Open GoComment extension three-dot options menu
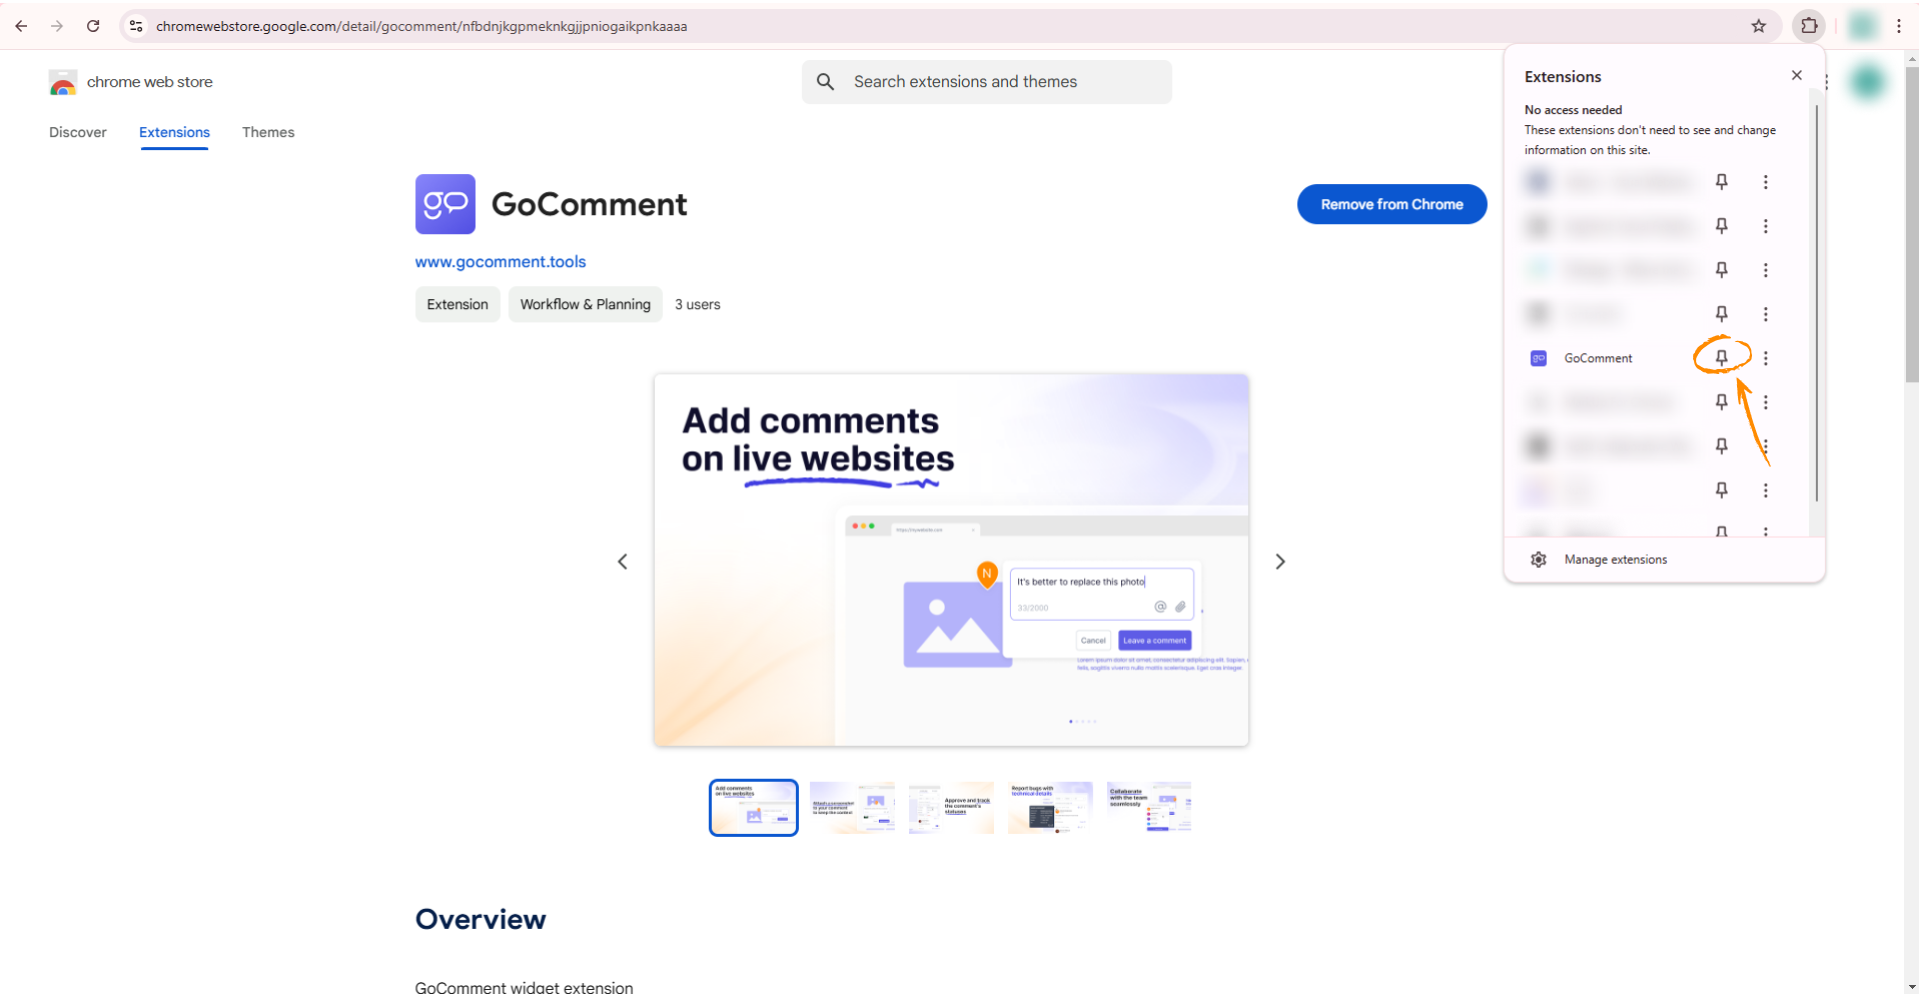The image size is (1919, 994). tap(1765, 358)
